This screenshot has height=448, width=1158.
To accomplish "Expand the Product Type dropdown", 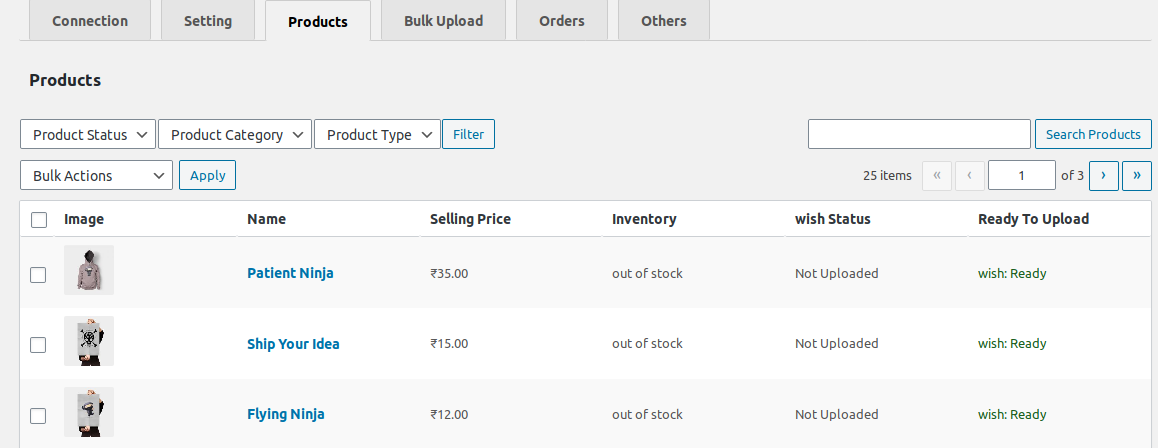I will tap(377, 135).
